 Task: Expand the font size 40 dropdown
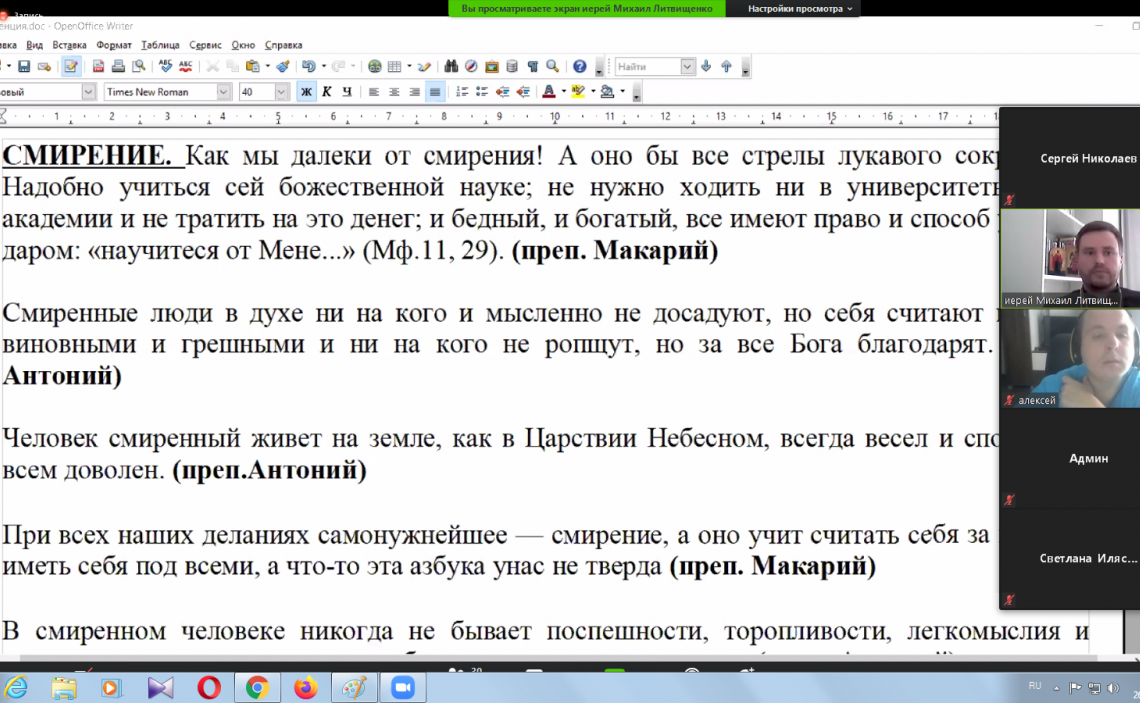[x=281, y=92]
